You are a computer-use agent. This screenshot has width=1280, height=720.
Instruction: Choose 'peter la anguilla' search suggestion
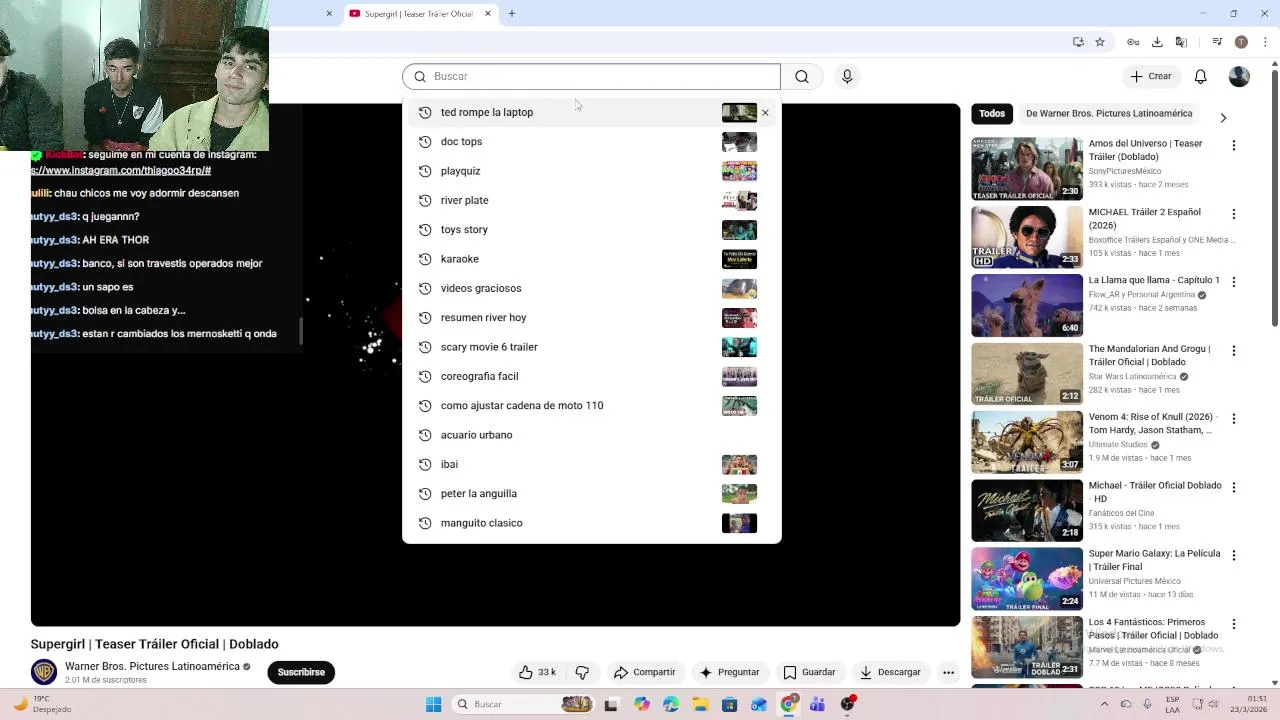tap(592, 494)
